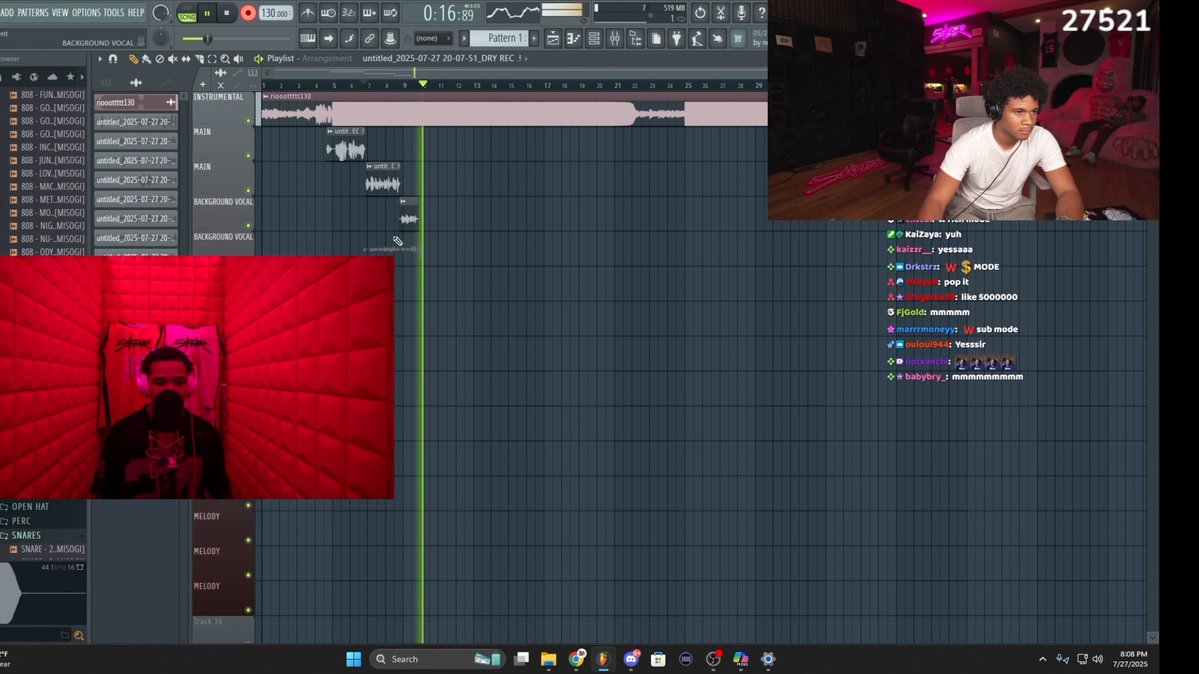
Task: Open the Piano roll from main toolbar
Action: tap(574, 38)
